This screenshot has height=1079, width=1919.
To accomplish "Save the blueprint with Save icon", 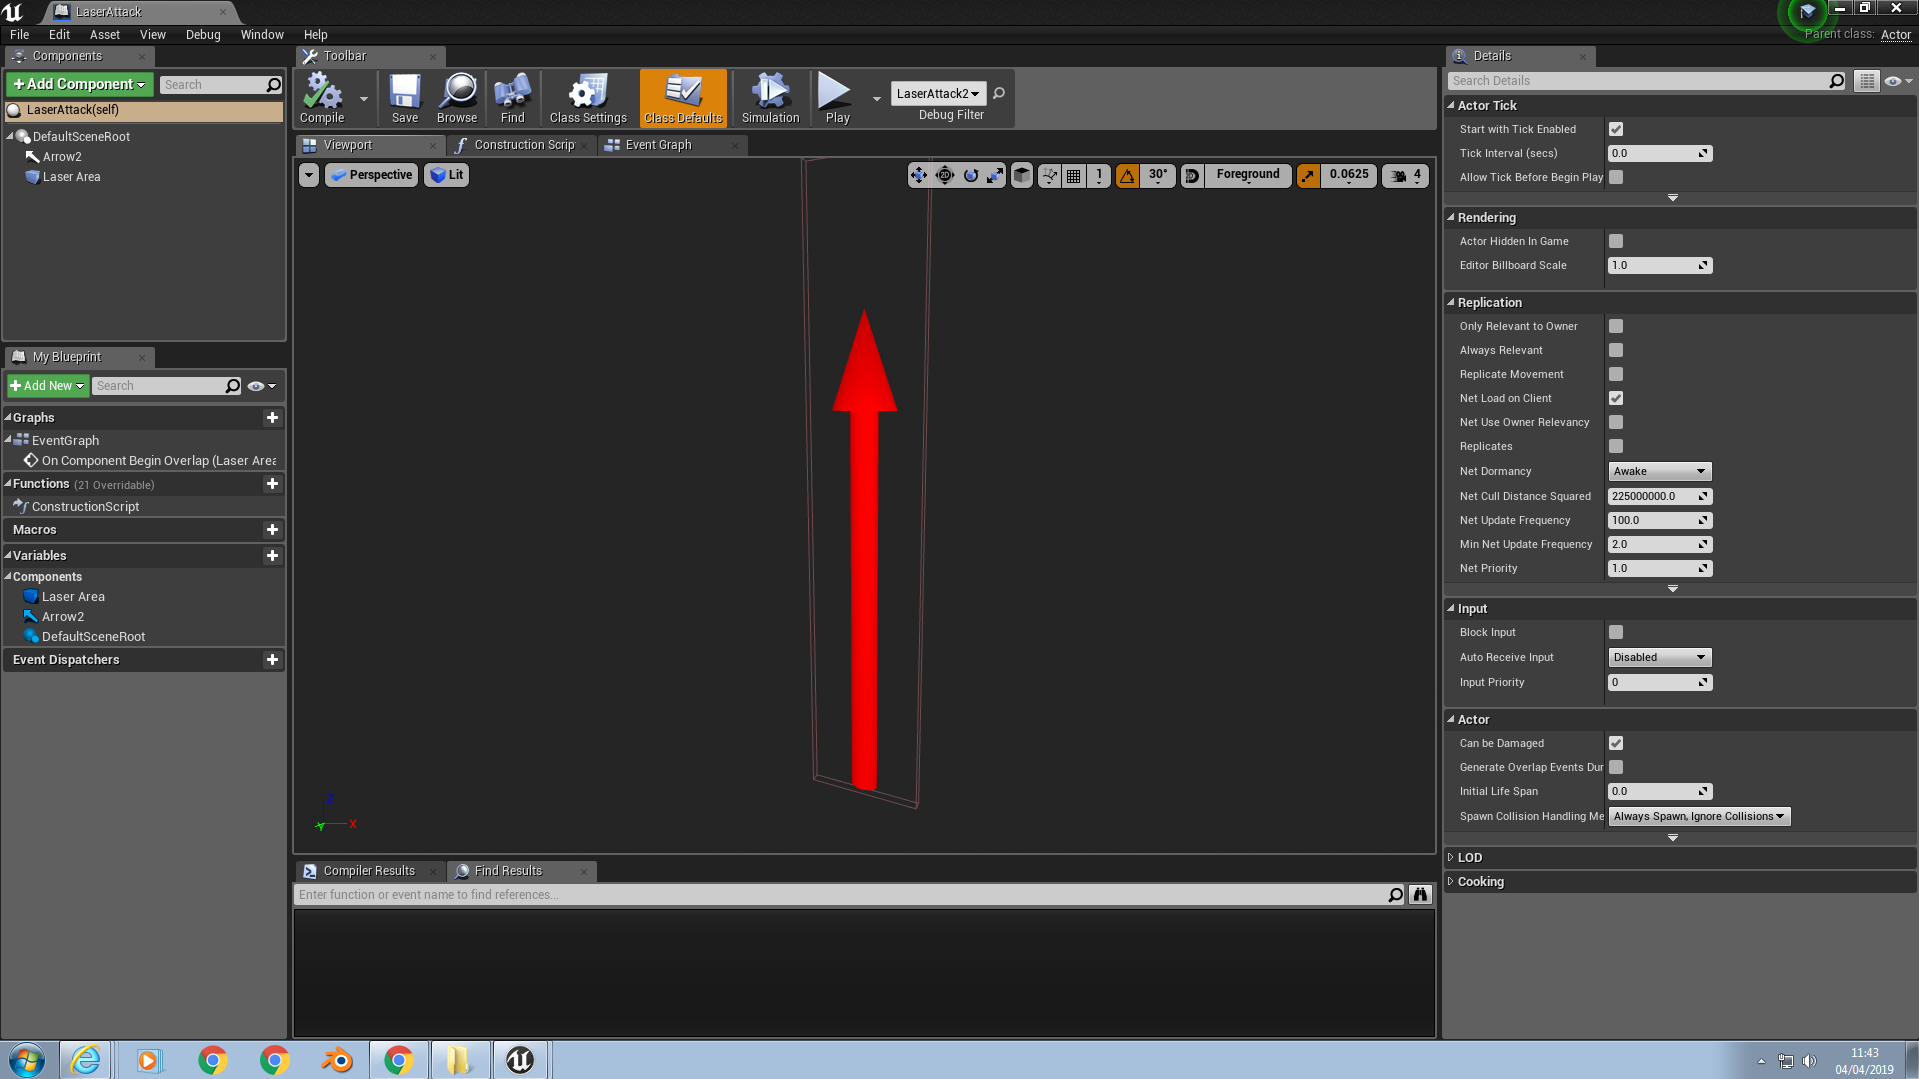I will click(405, 97).
